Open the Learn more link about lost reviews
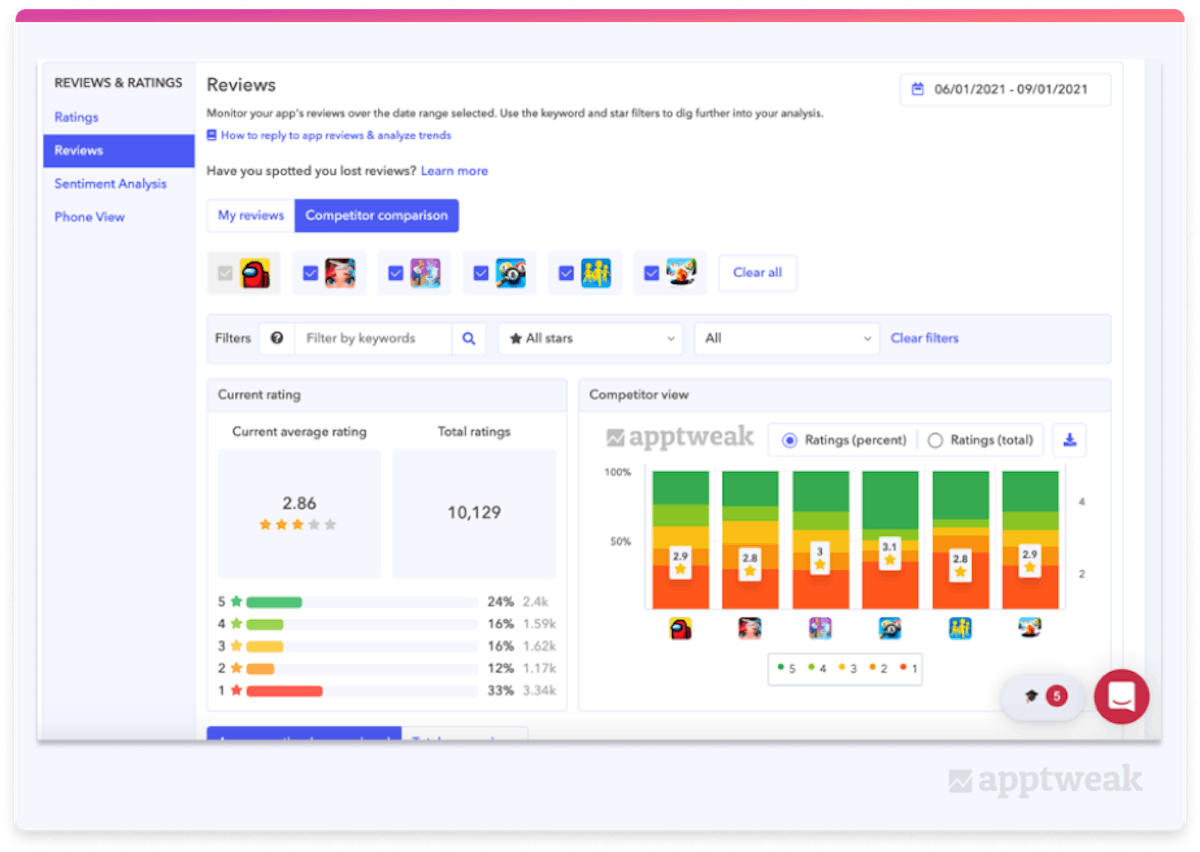This screenshot has width=1200, height=852. (454, 170)
